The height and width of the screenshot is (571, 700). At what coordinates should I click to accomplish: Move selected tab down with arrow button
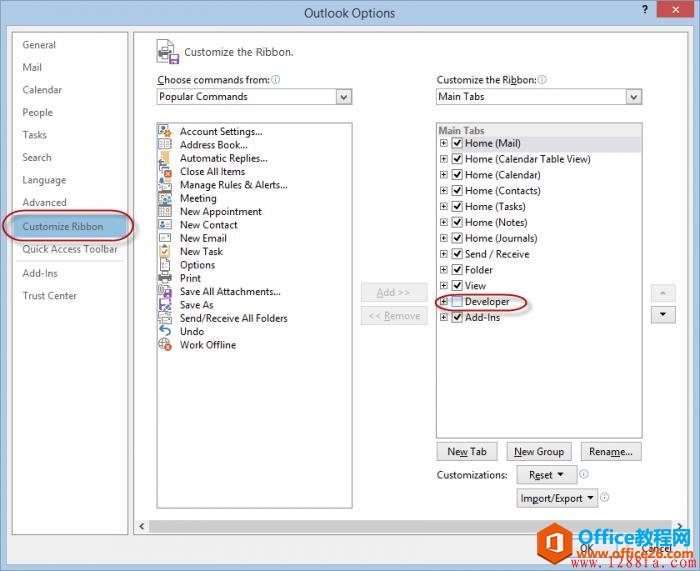(x=663, y=314)
